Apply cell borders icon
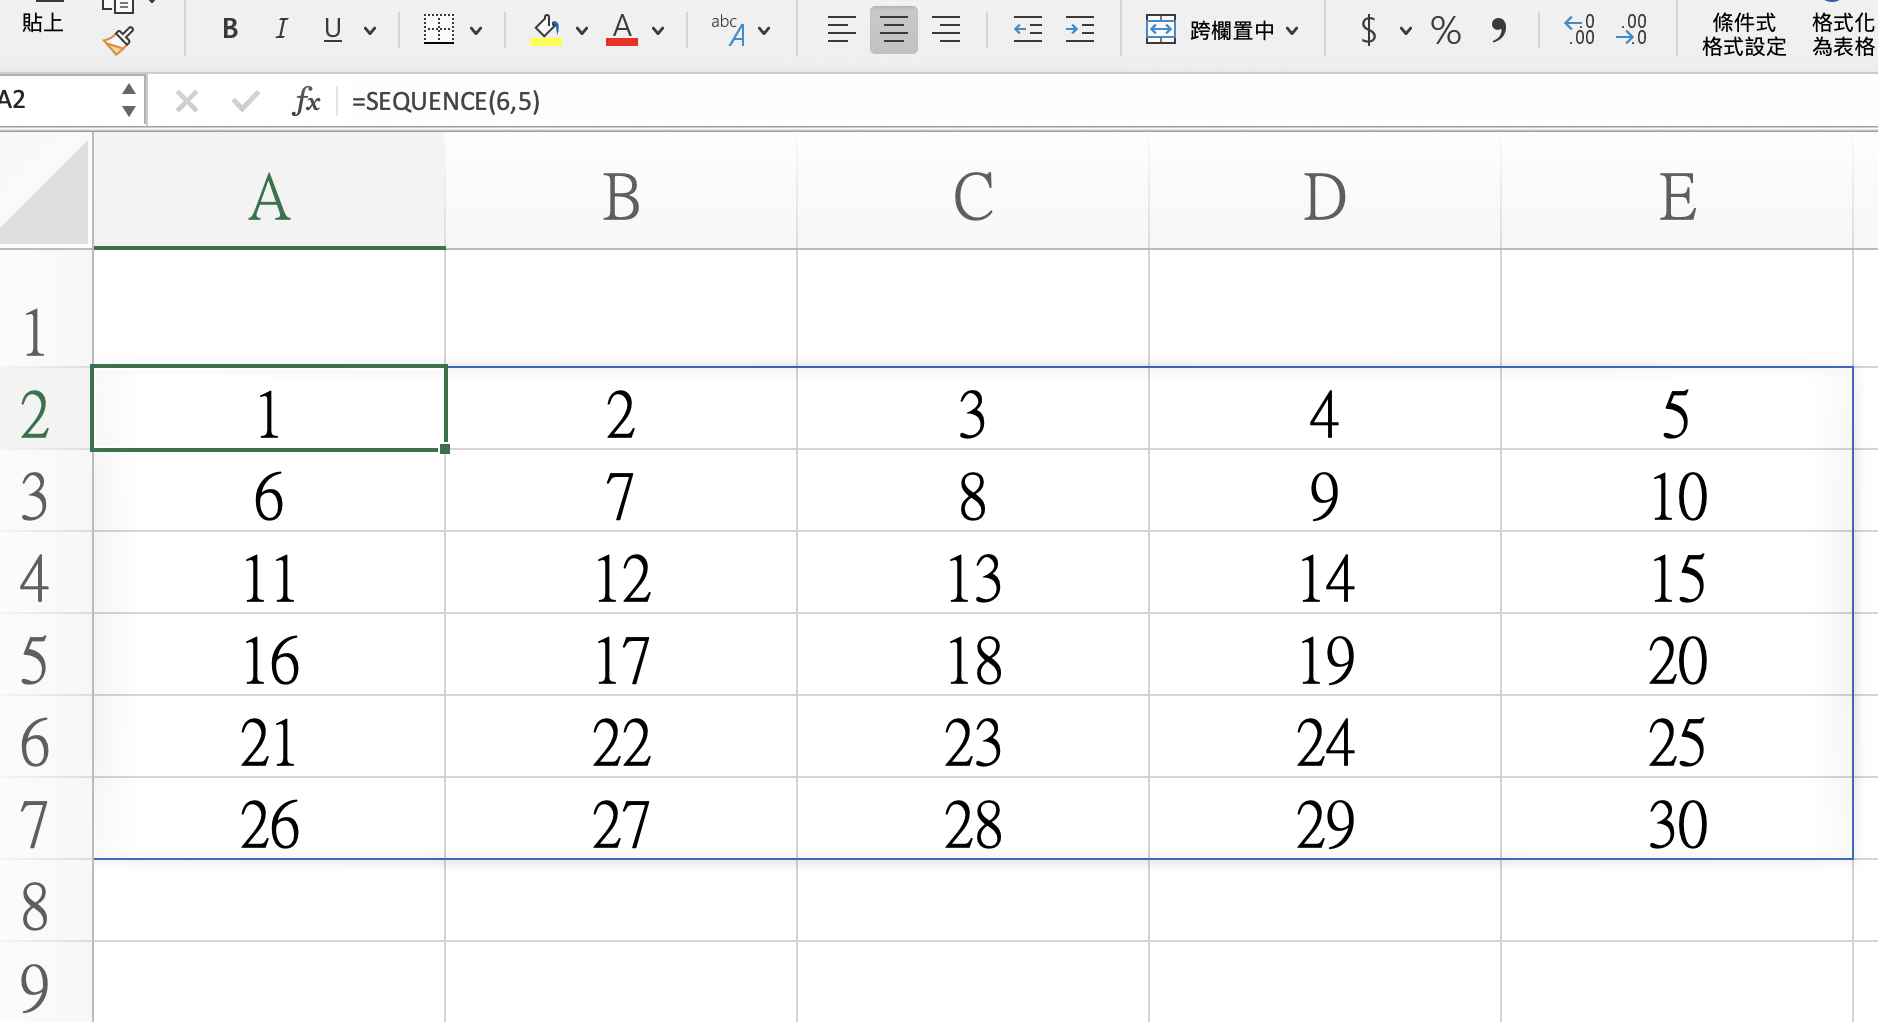 439,30
